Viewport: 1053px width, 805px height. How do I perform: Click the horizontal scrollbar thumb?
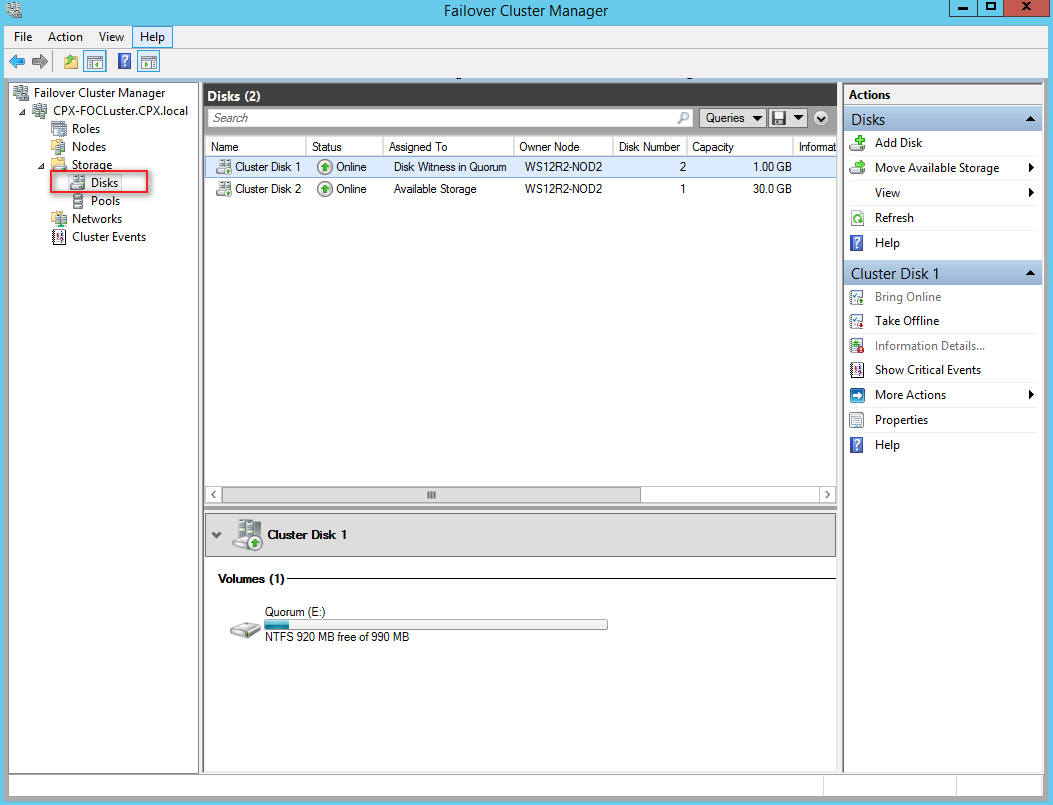pos(431,495)
